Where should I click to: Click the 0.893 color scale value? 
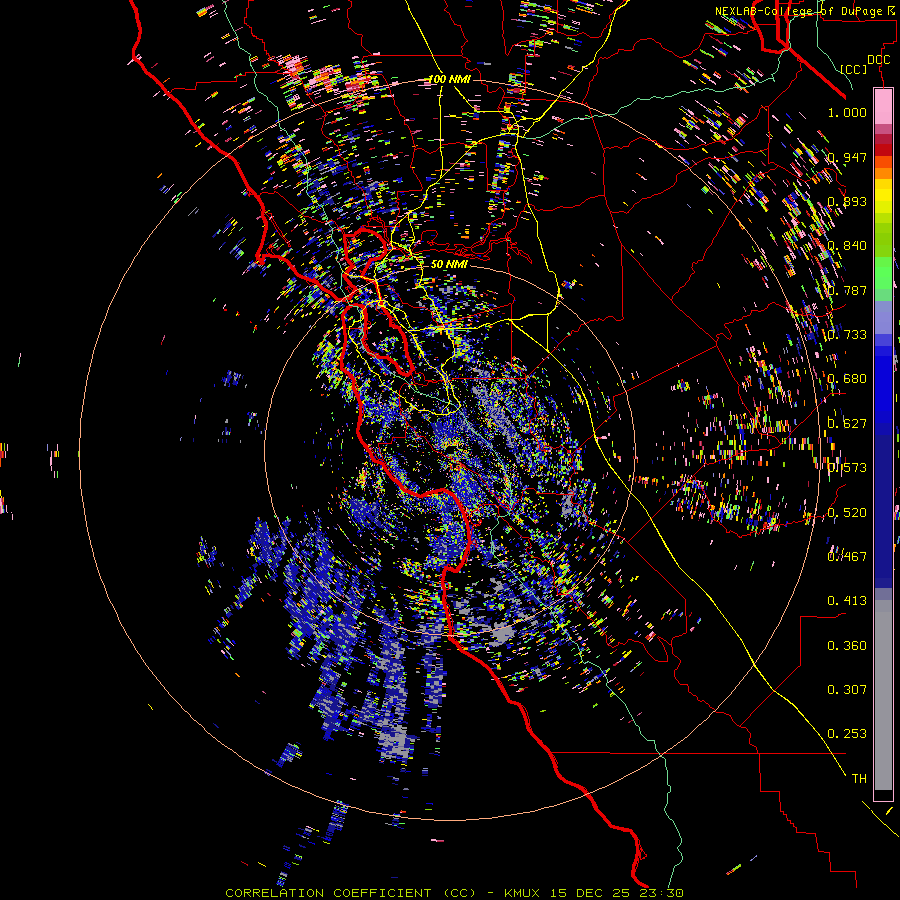pos(847,201)
